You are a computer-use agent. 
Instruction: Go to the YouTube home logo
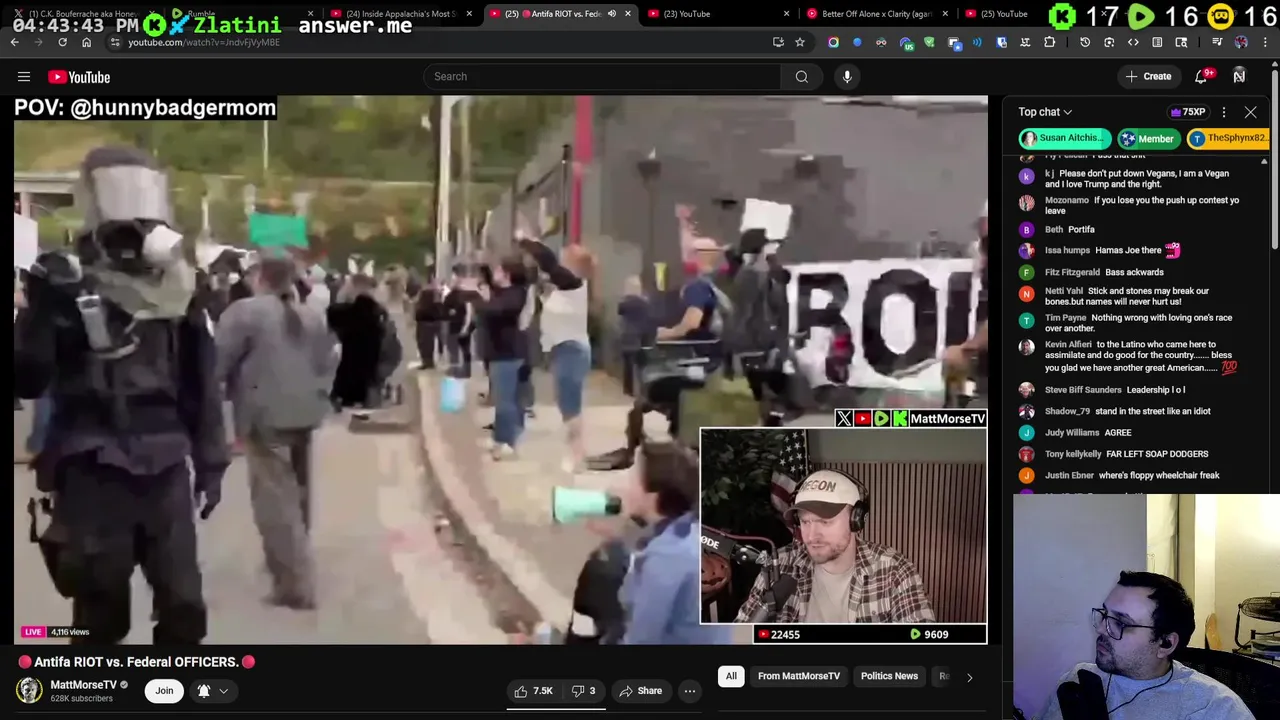79,77
